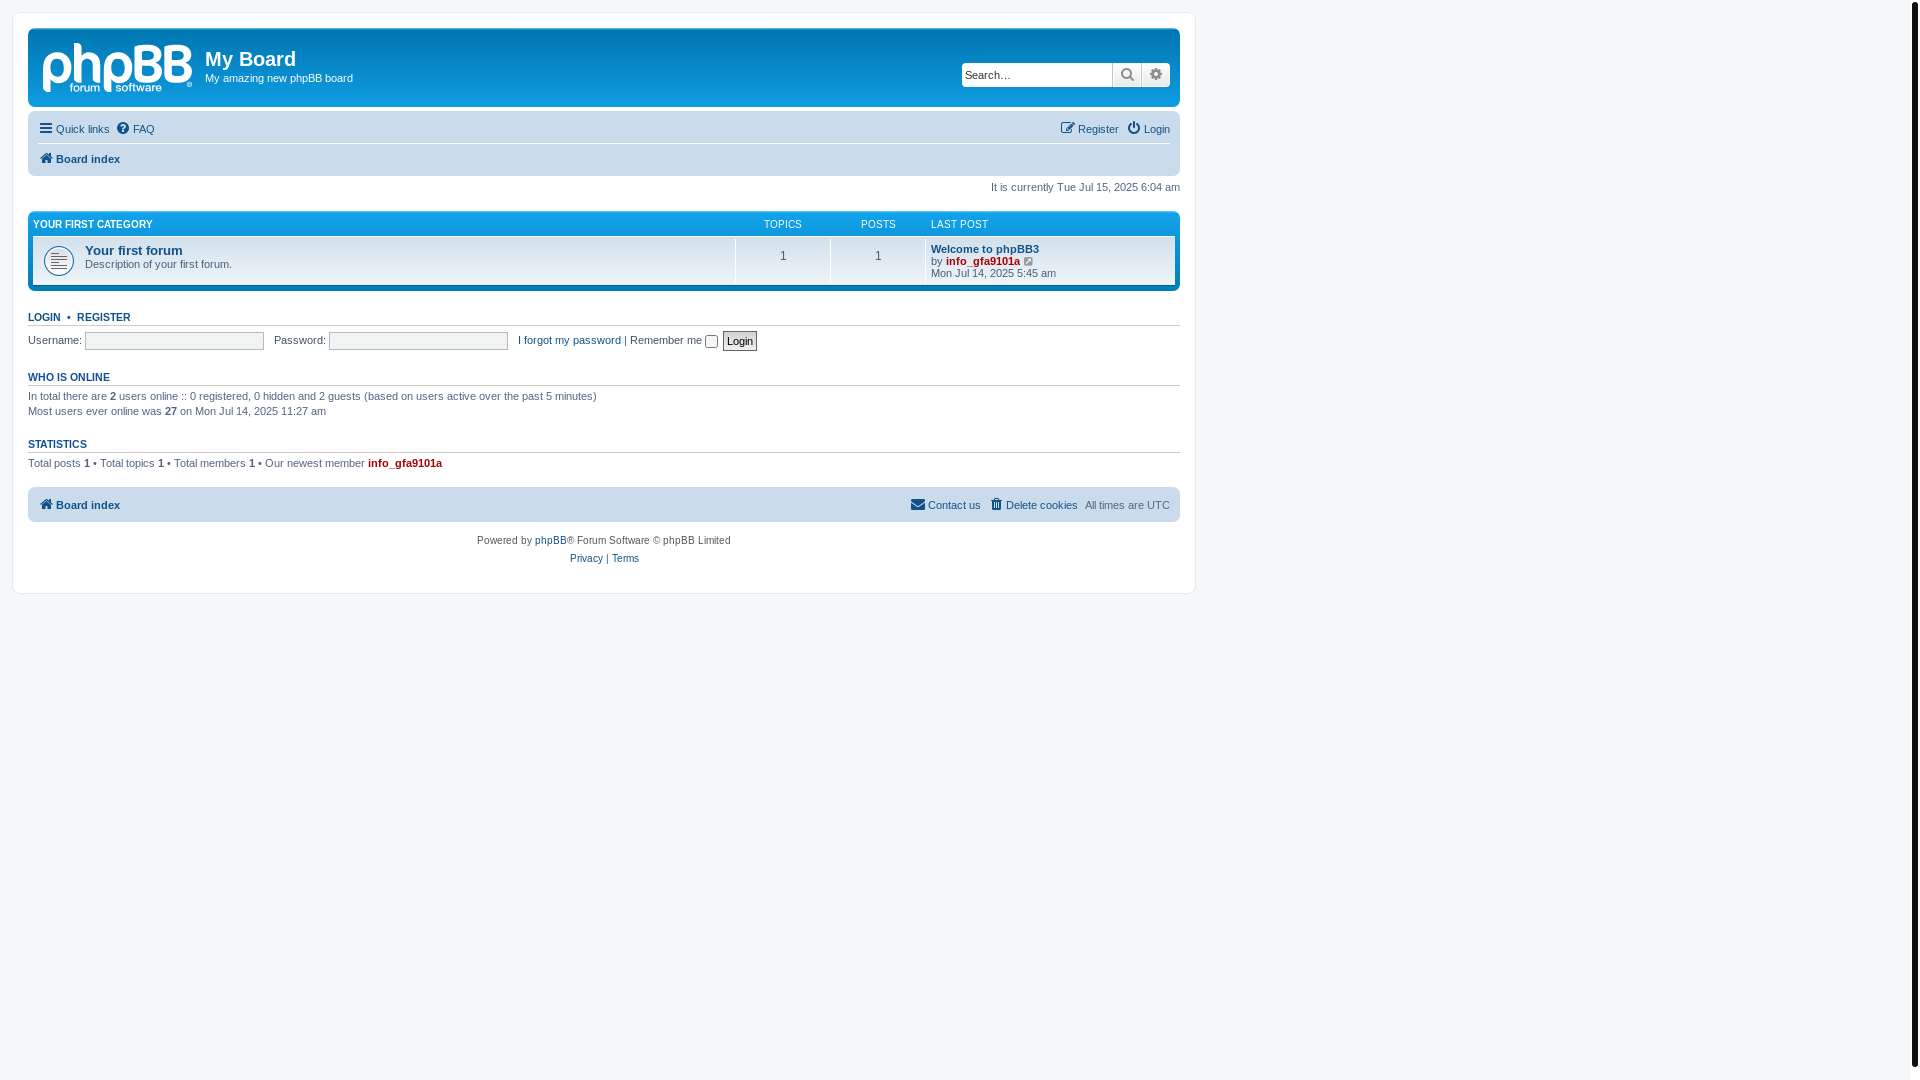Open the Welcome to phpBB3 topic
The width and height of the screenshot is (1920, 1080).
pos(985,249)
